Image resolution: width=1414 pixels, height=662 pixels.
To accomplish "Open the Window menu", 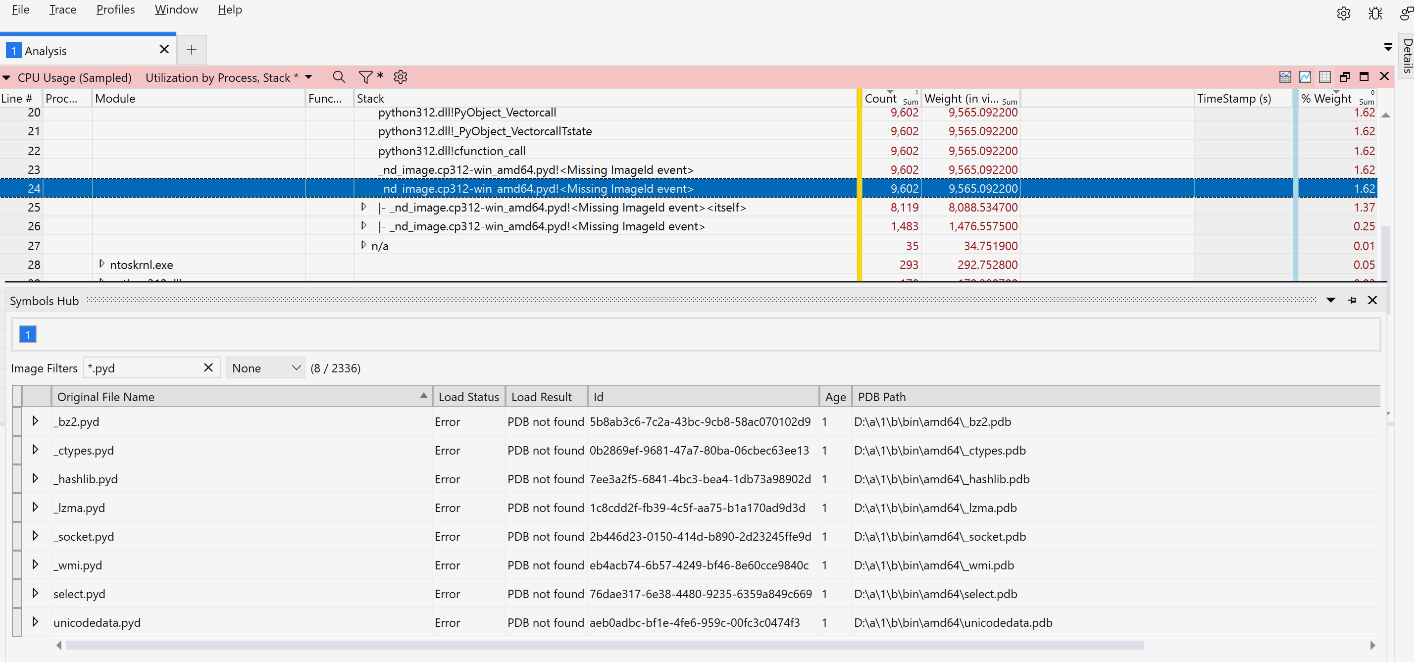I will click(x=176, y=9).
